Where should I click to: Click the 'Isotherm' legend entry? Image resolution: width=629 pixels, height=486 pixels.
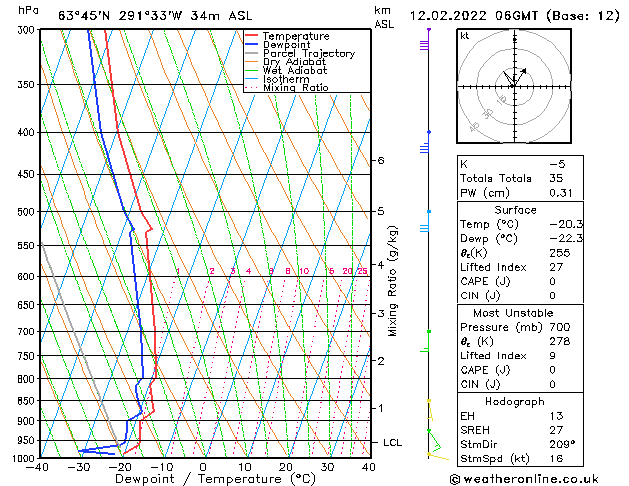(286, 79)
